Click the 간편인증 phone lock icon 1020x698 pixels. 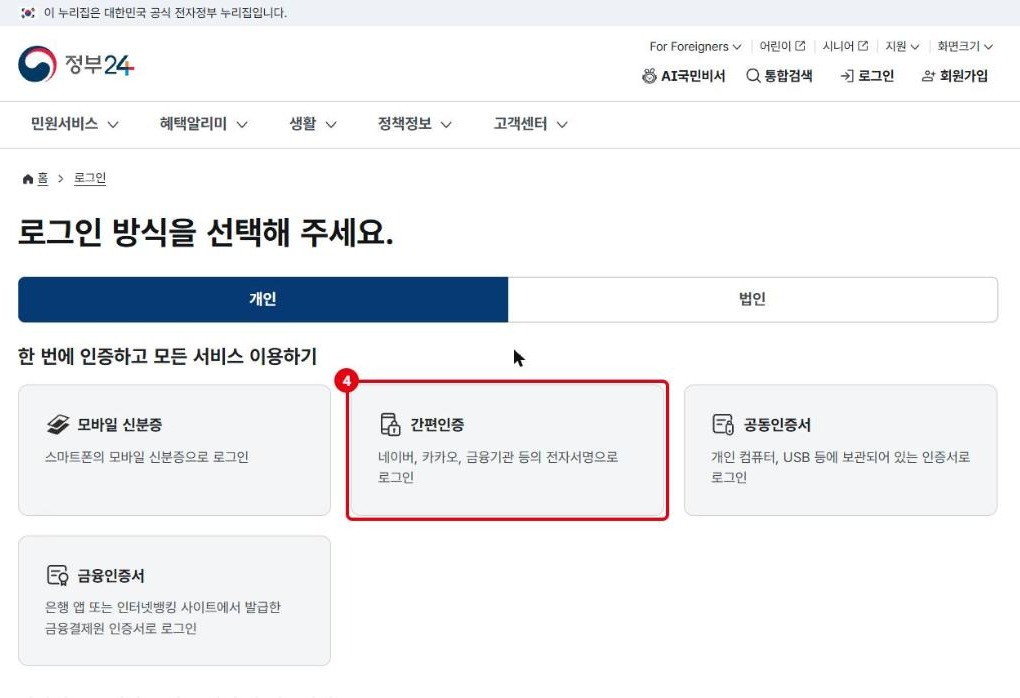click(390, 424)
